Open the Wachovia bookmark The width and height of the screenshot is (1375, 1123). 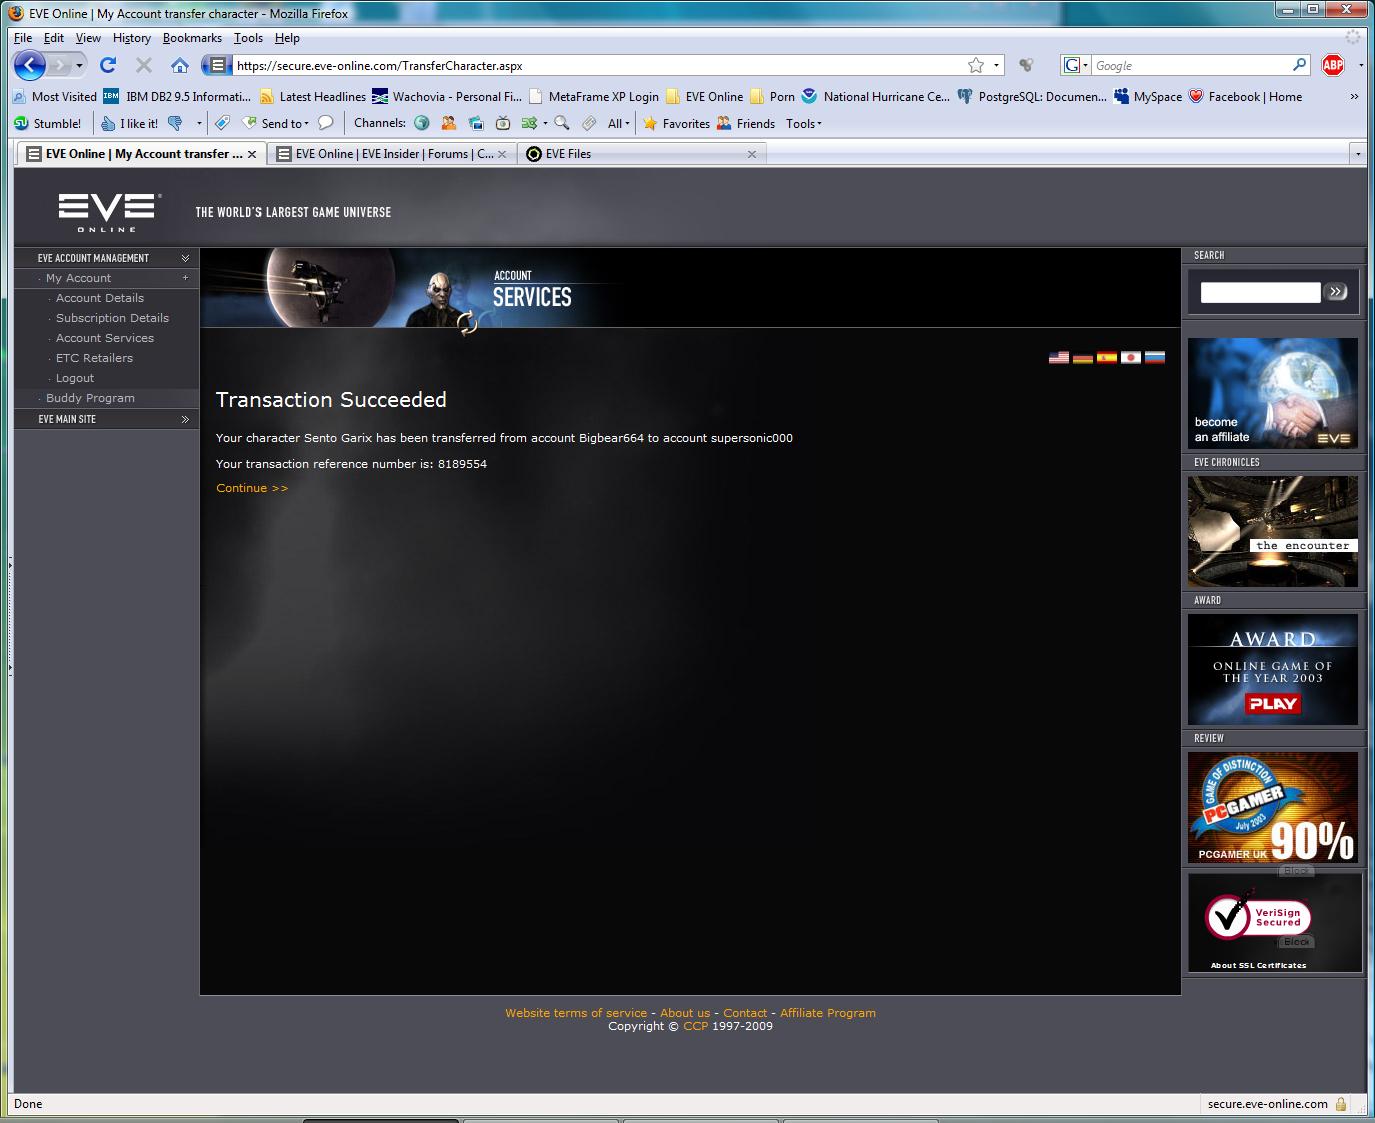[x=447, y=97]
